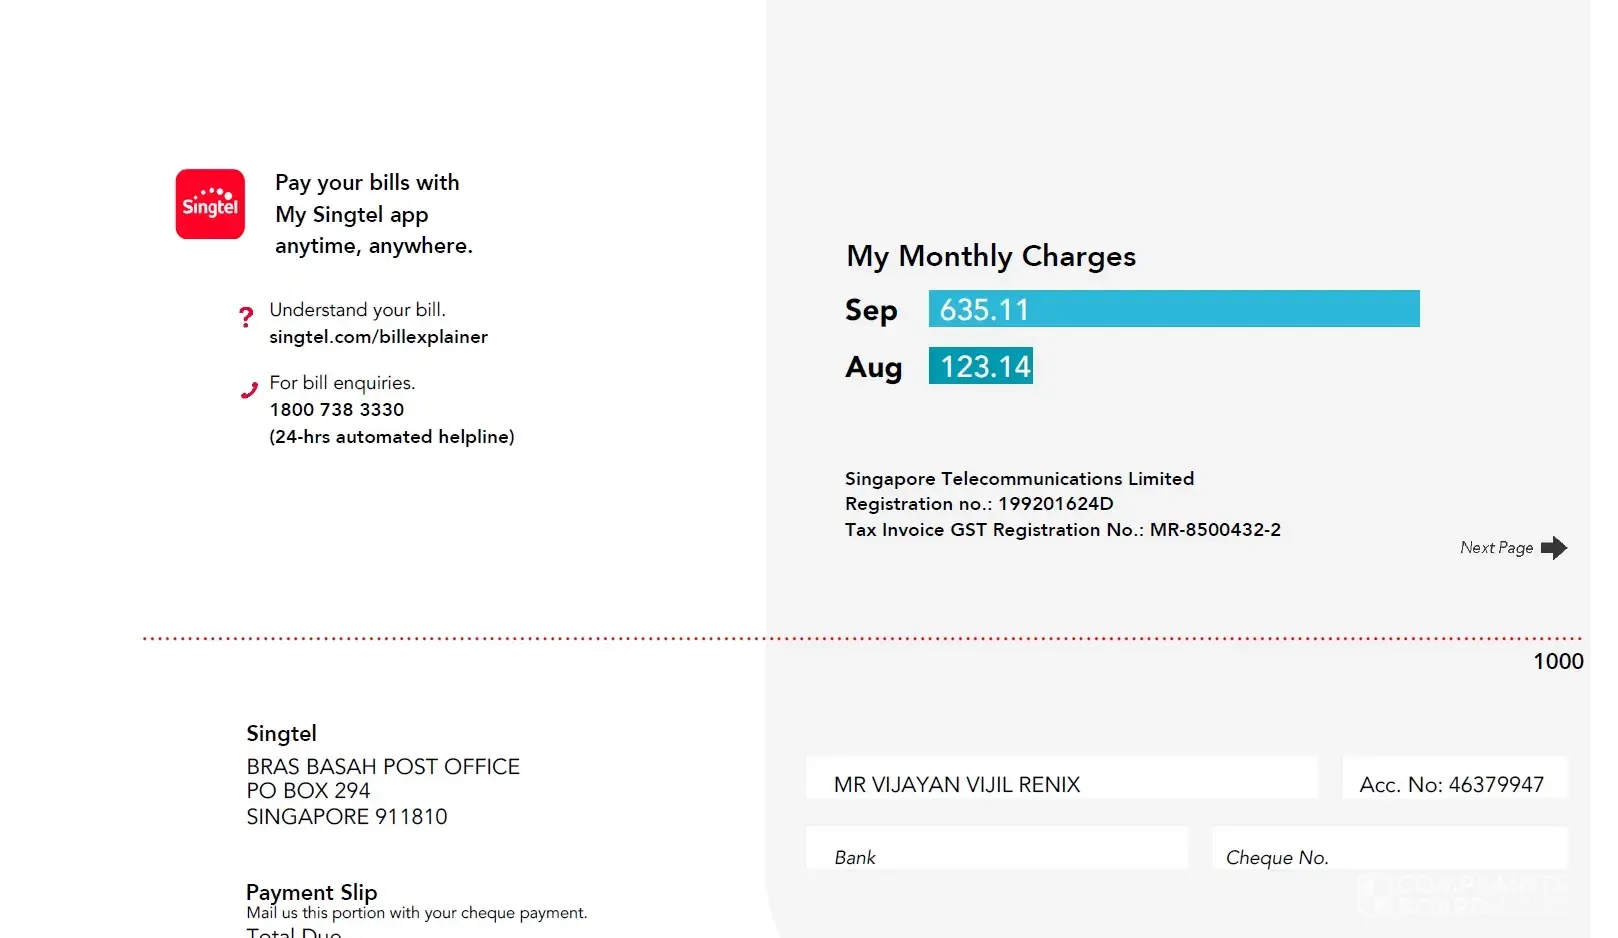Select the Aug 123.14 charge bar

[x=980, y=366]
